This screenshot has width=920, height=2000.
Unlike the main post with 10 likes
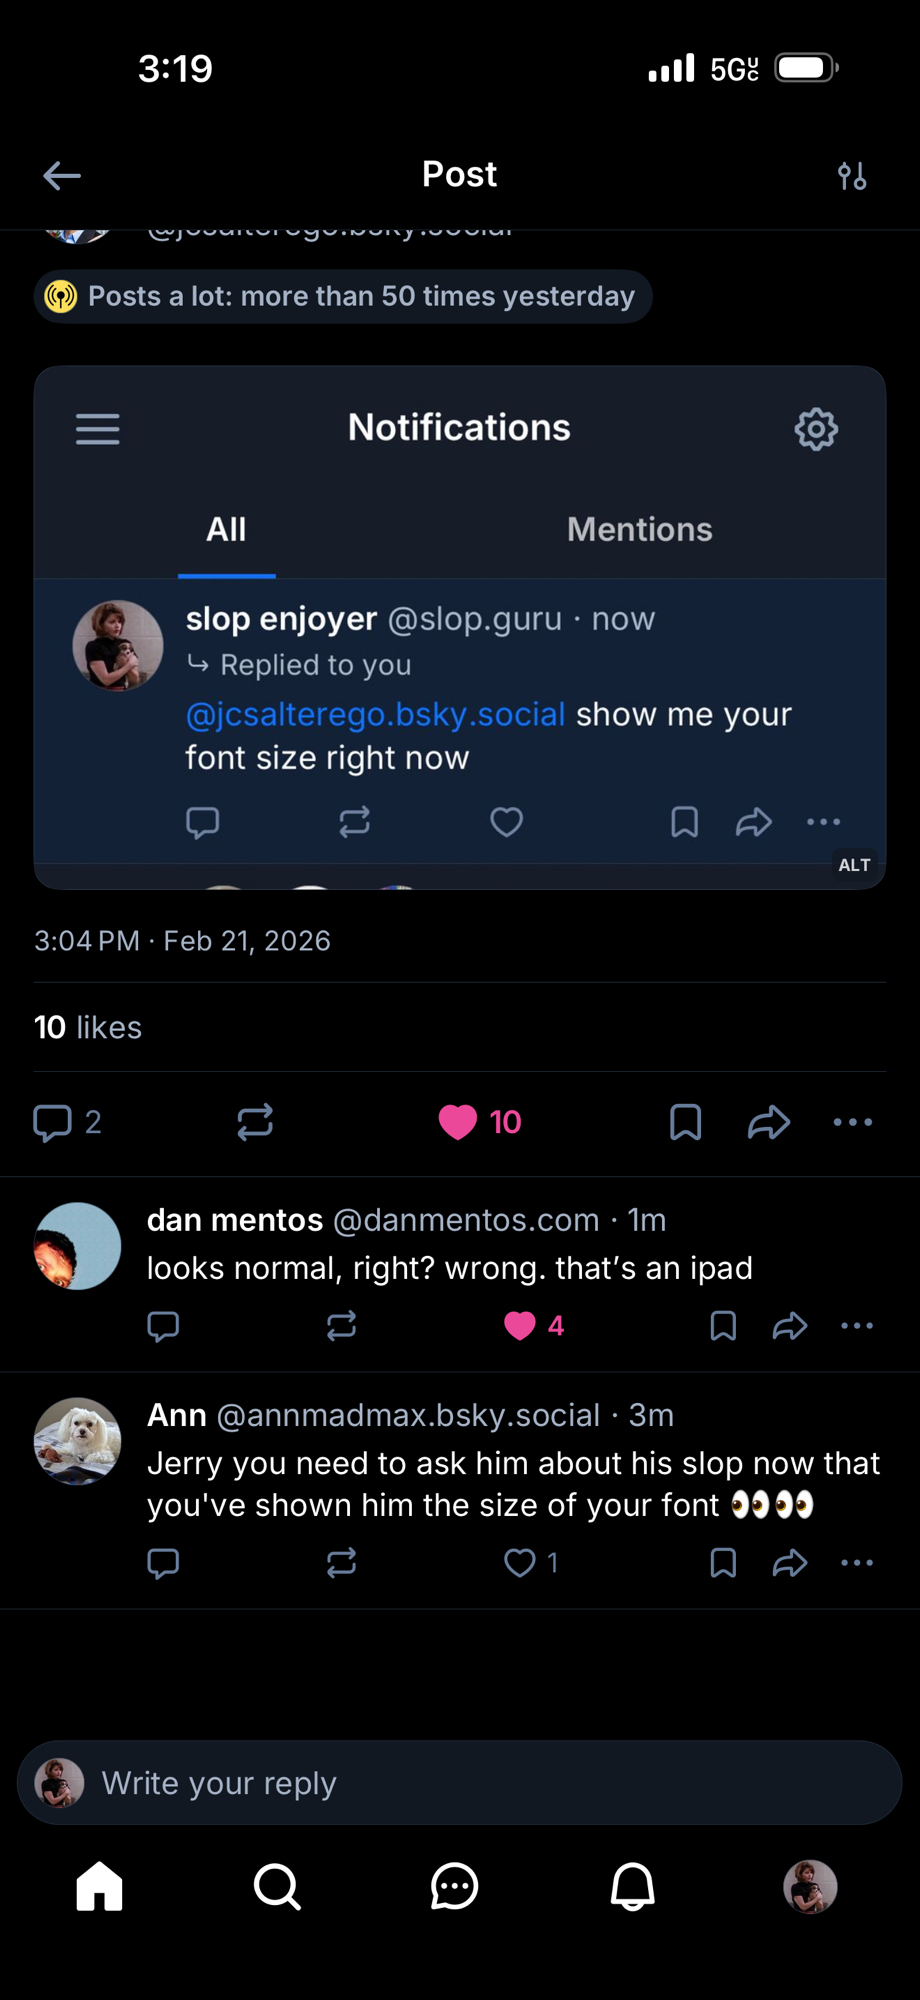[459, 1122]
